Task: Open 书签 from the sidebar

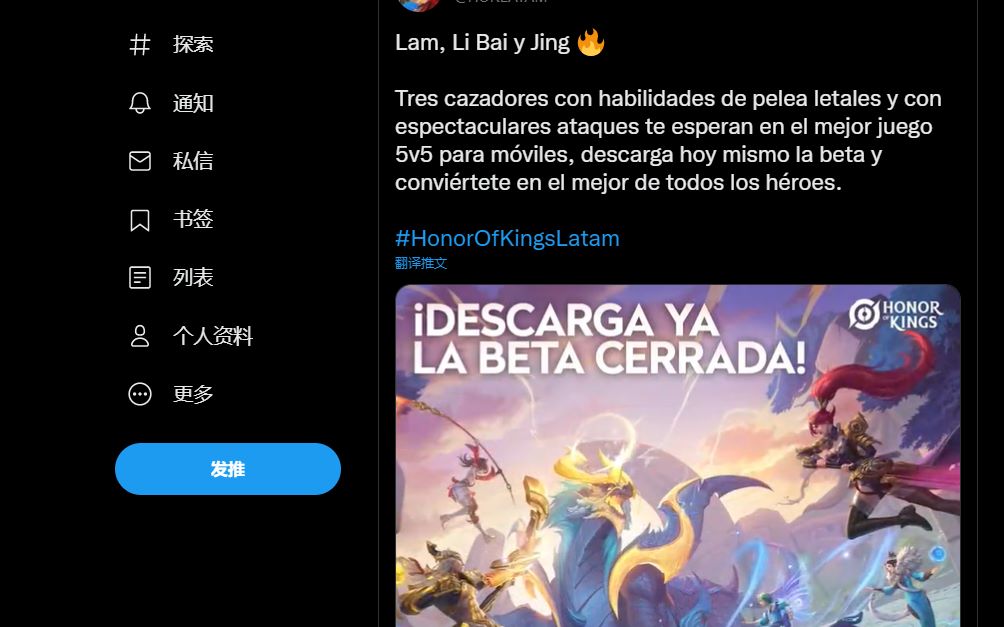Action: coord(193,220)
